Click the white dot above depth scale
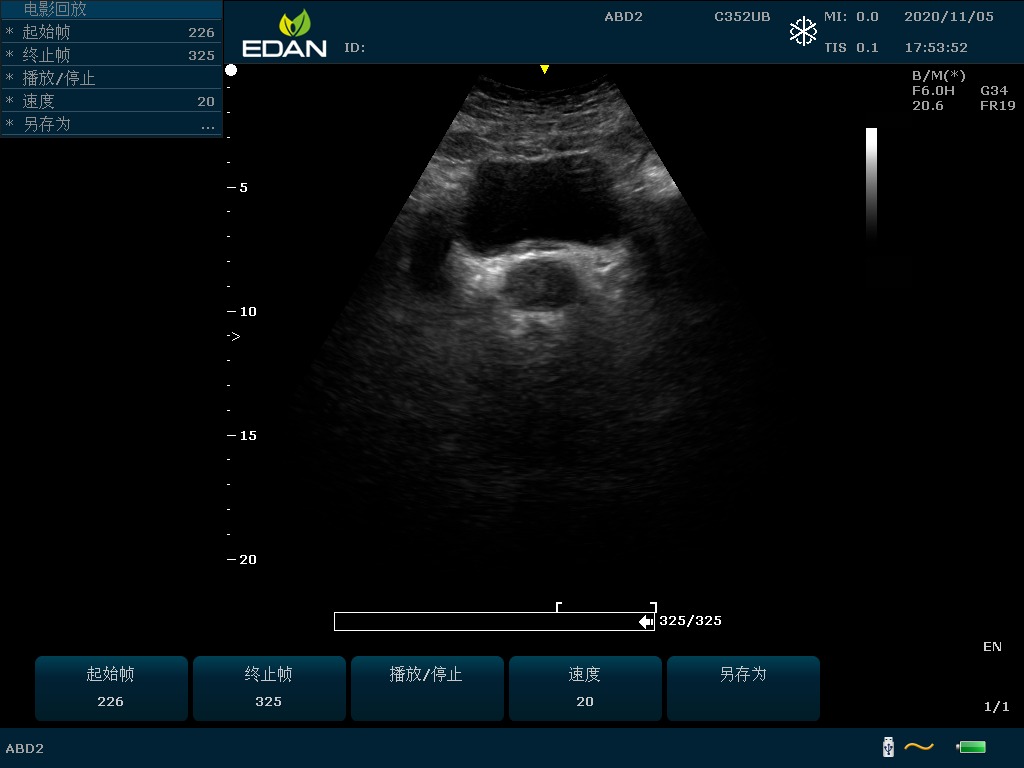The image size is (1024, 768). (x=231, y=70)
